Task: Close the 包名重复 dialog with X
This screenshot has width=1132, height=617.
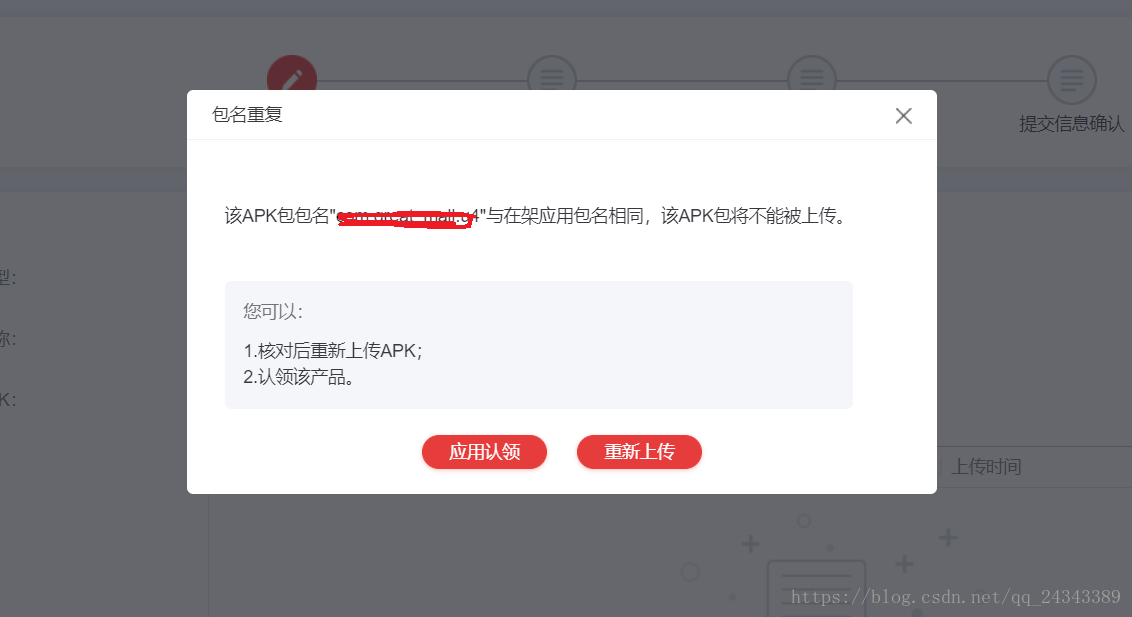Action: 903,115
